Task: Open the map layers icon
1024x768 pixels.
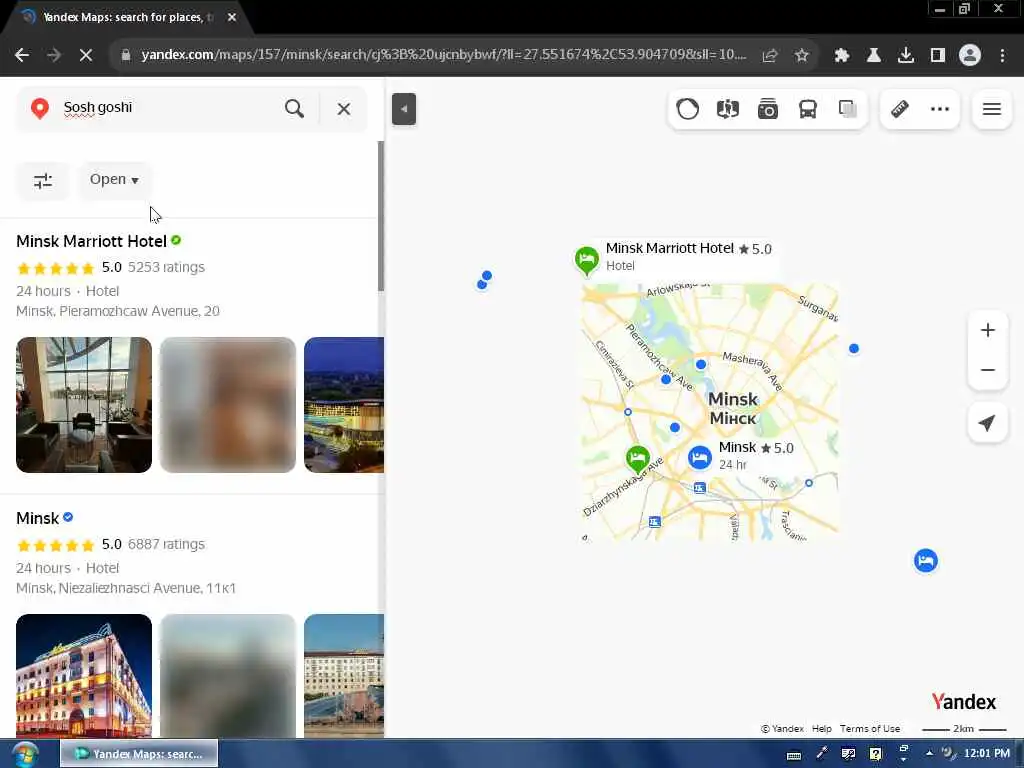Action: [x=848, y=109]
